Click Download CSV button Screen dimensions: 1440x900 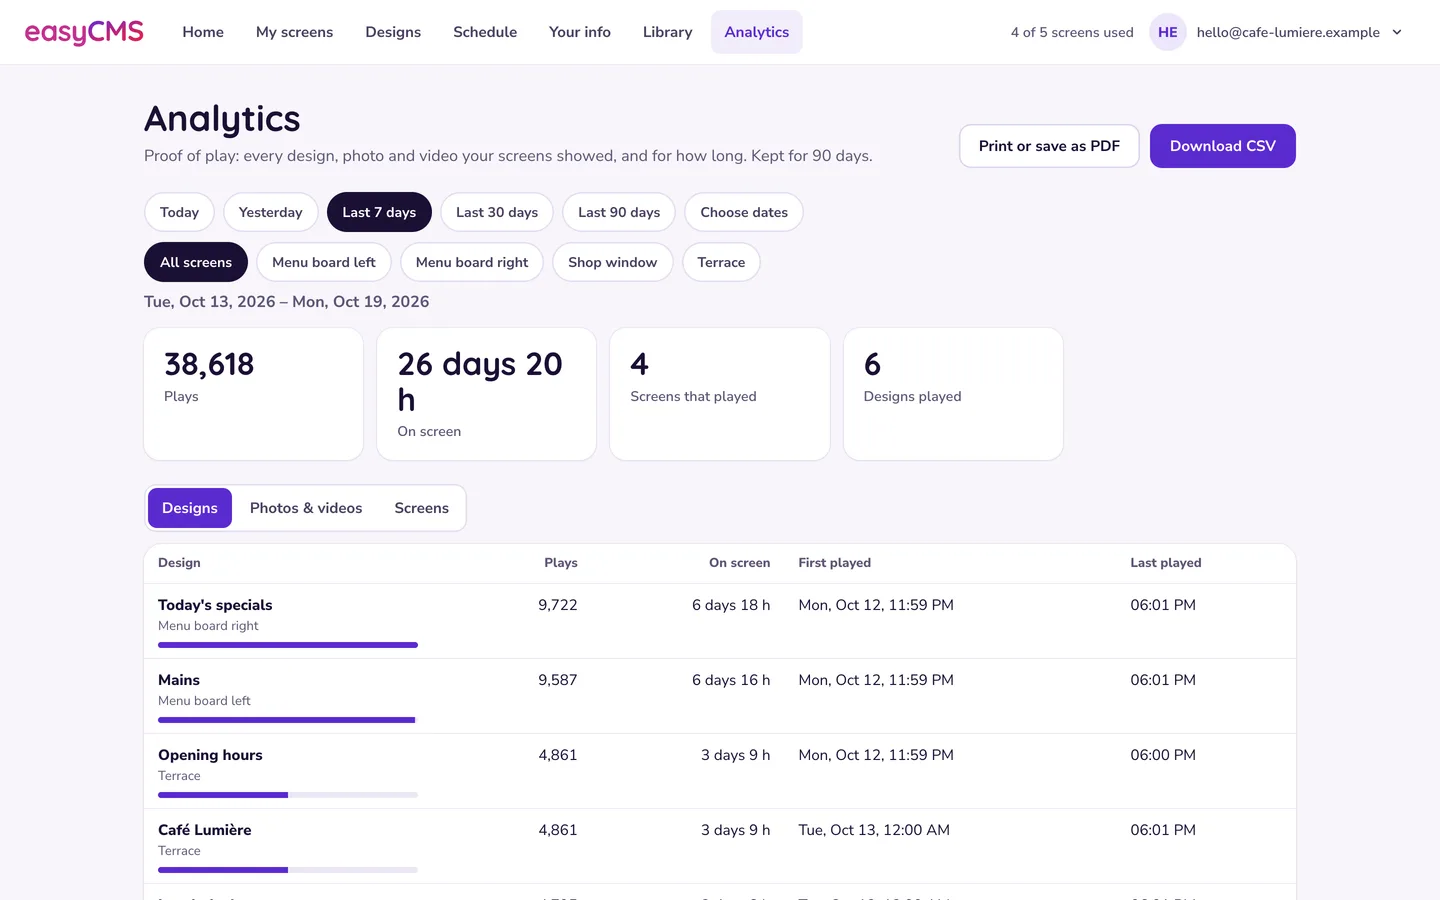coord(1222,146)
